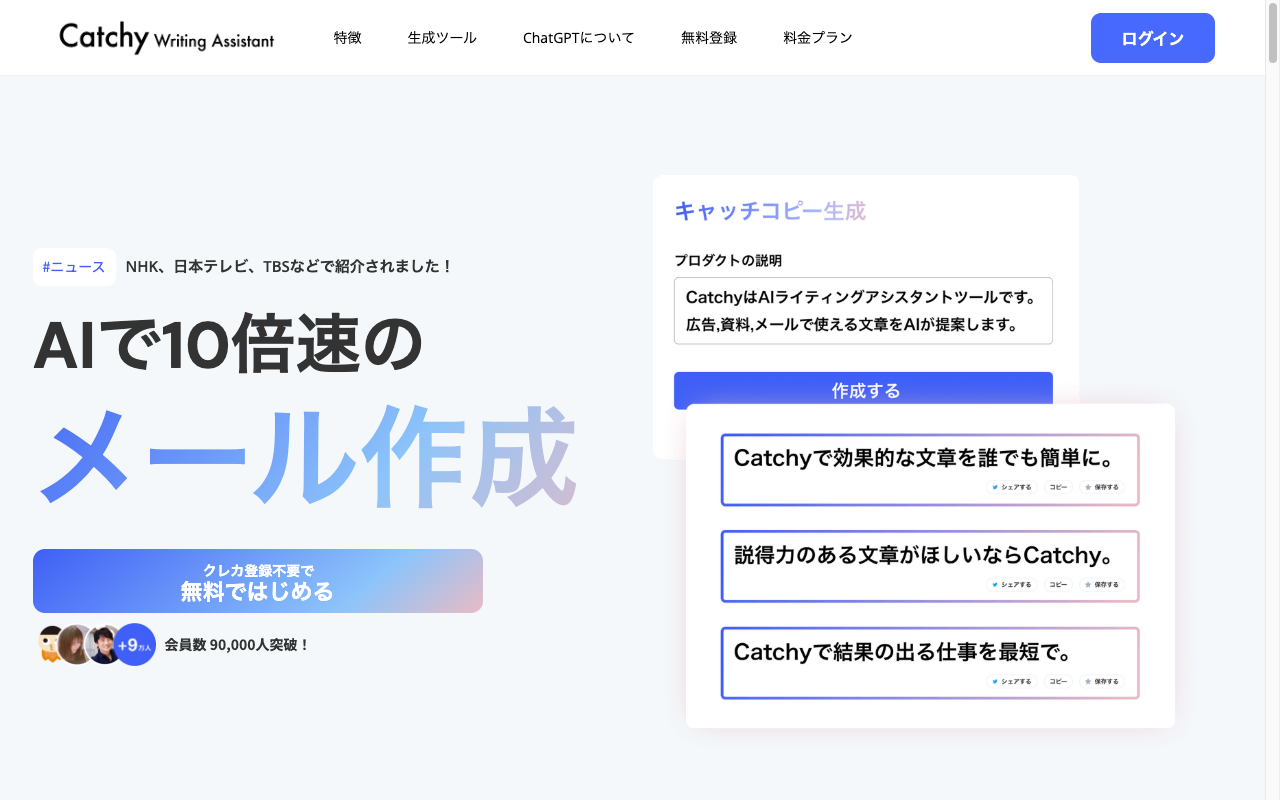This screenshot has width=1280, height=800.
Task: Copy '説得力のある文章がほしいならCatchy。' result
Action: point(1057,585)
